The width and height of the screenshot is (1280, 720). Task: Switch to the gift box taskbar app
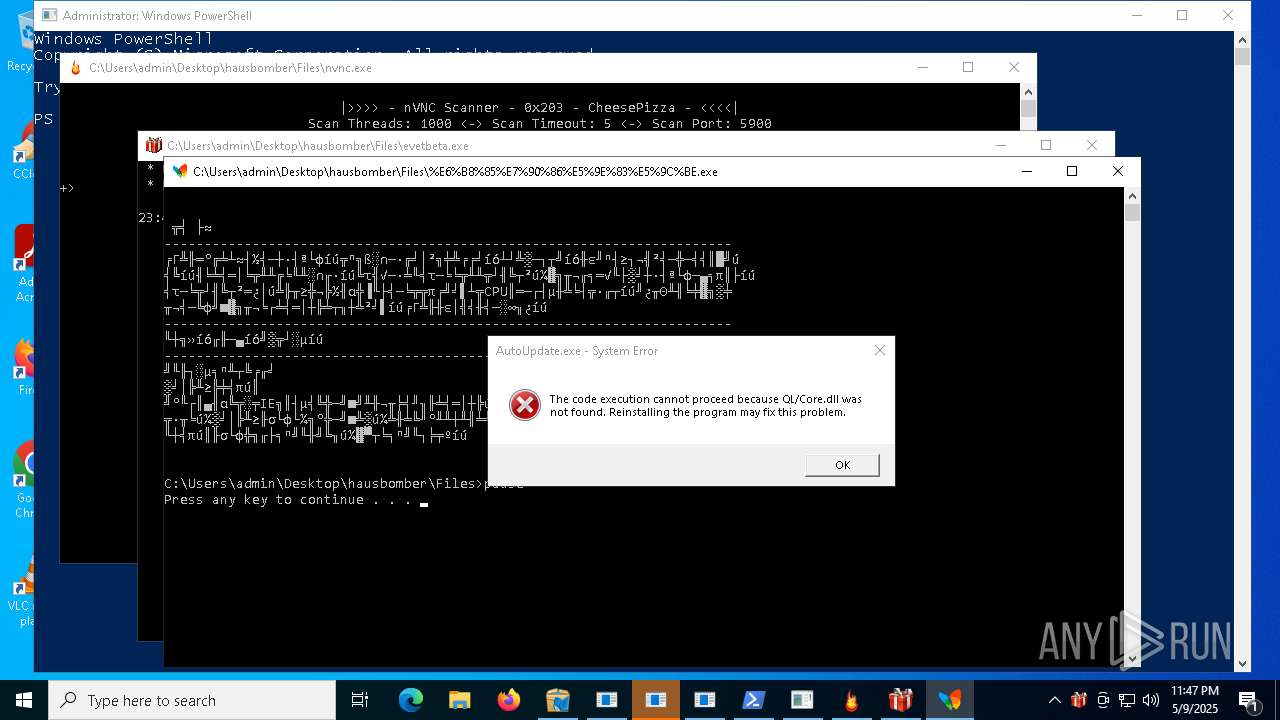click(x=900, y=700)
